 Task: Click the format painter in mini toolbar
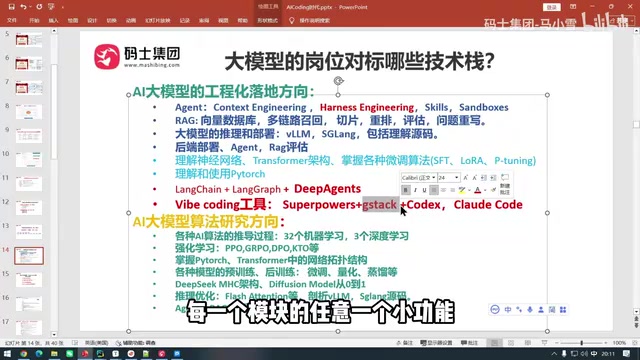493,190
